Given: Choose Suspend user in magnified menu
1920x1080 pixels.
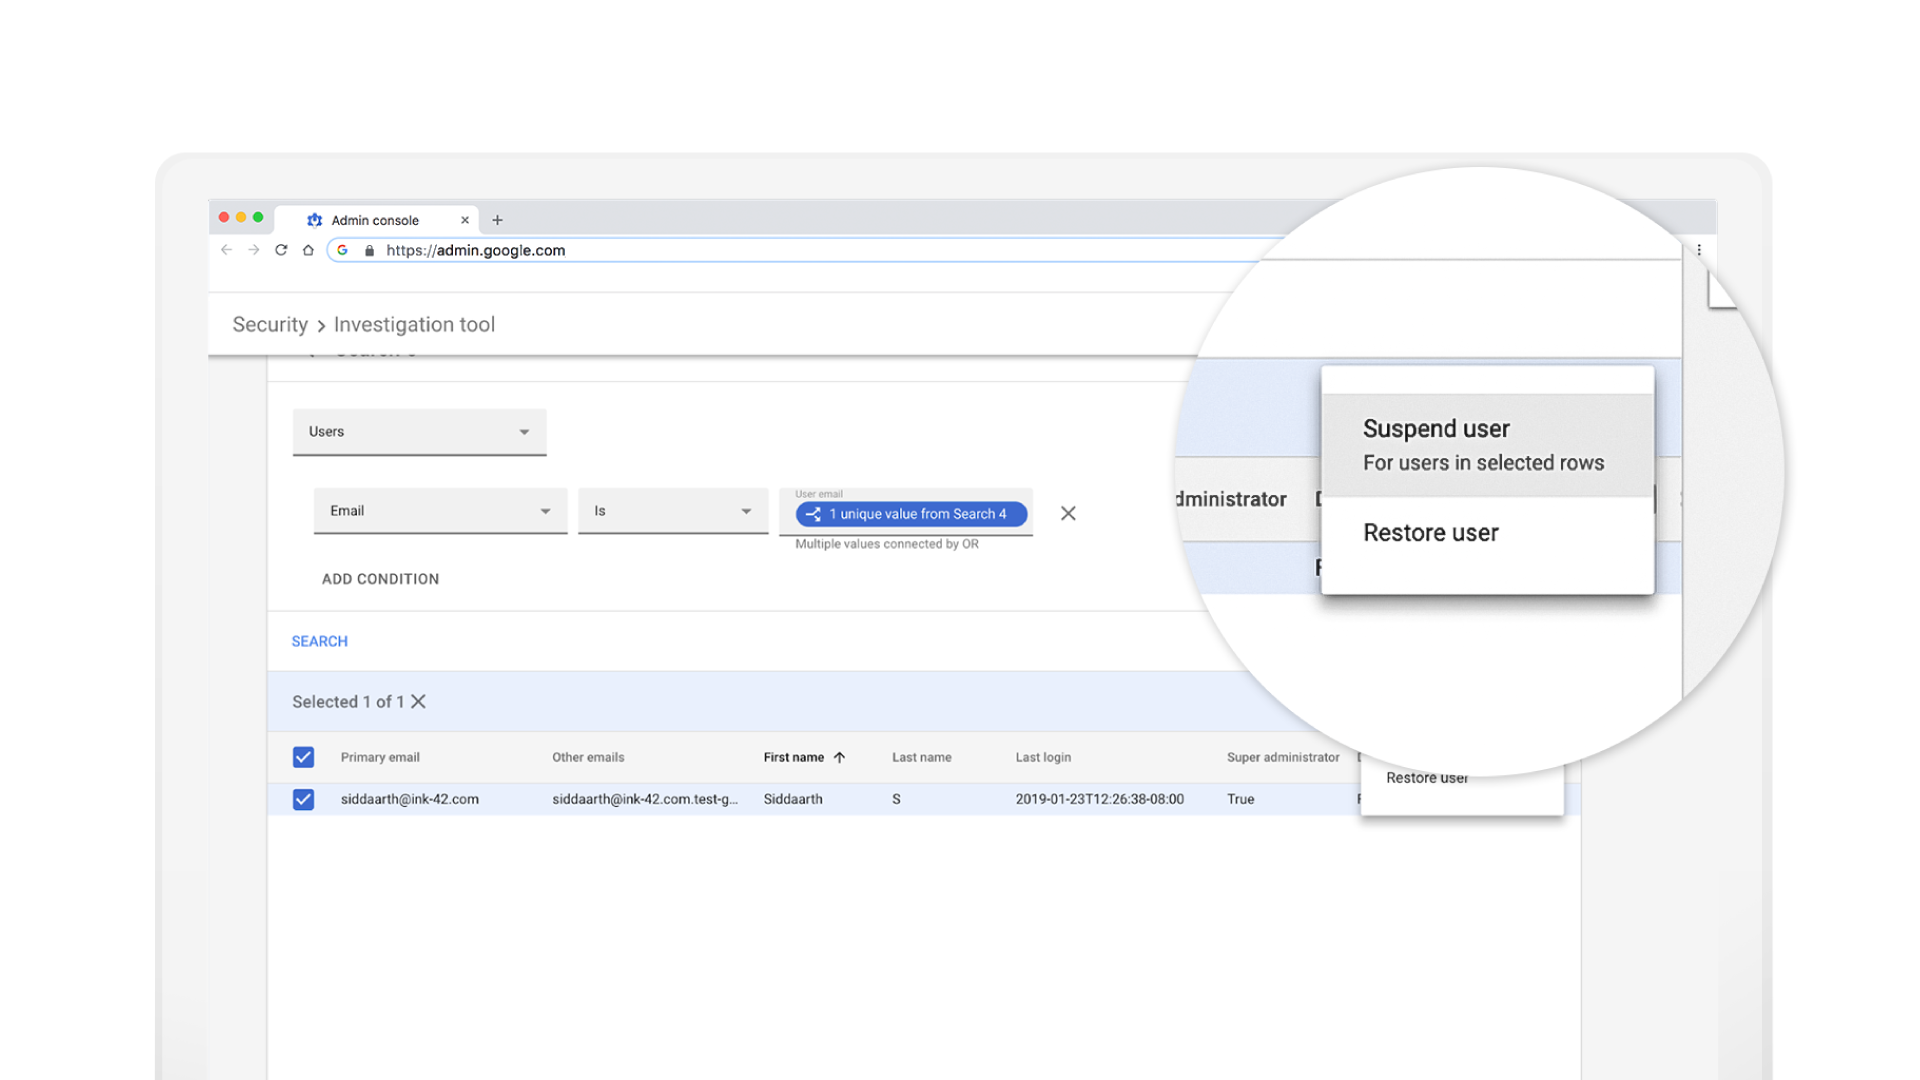Looking at the screenshot, I should [x=1488, y=445].
